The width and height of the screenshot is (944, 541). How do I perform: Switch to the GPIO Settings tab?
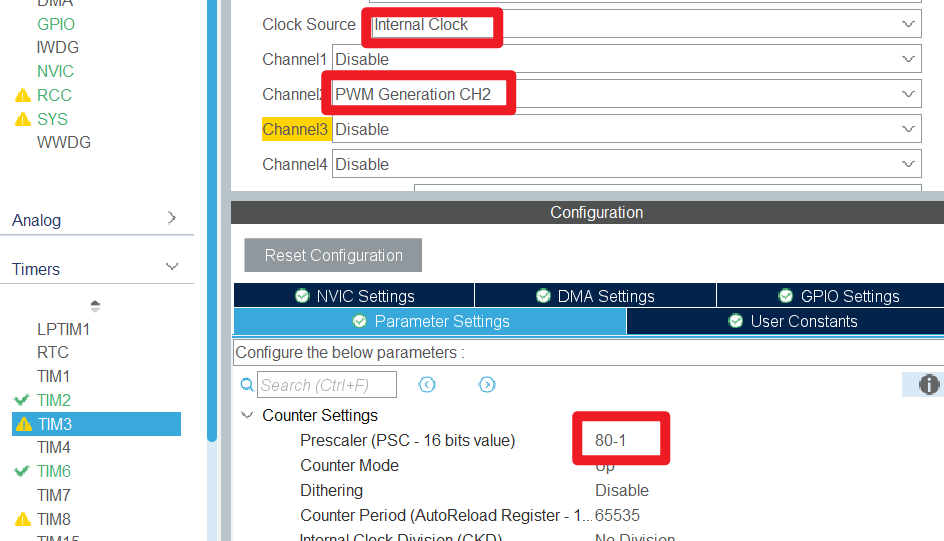tap(831, 296)
